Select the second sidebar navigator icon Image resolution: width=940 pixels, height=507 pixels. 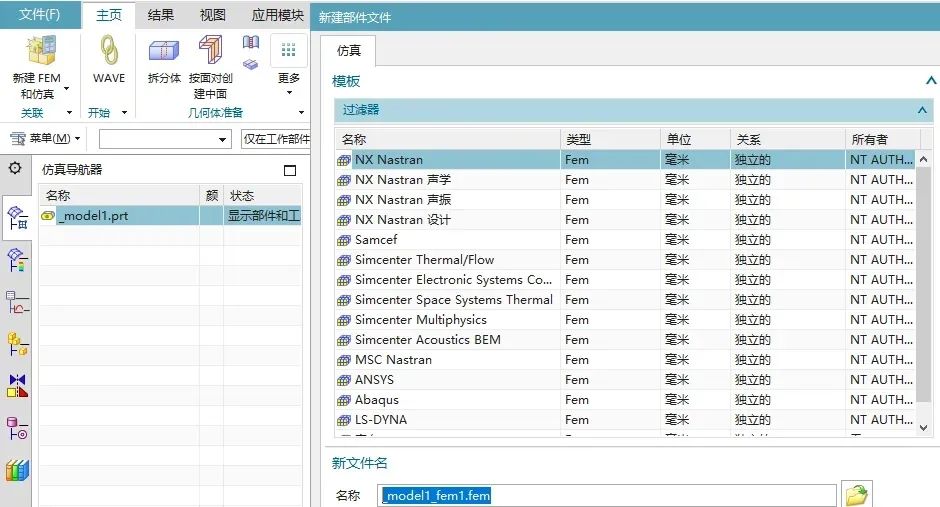point(17,261)
